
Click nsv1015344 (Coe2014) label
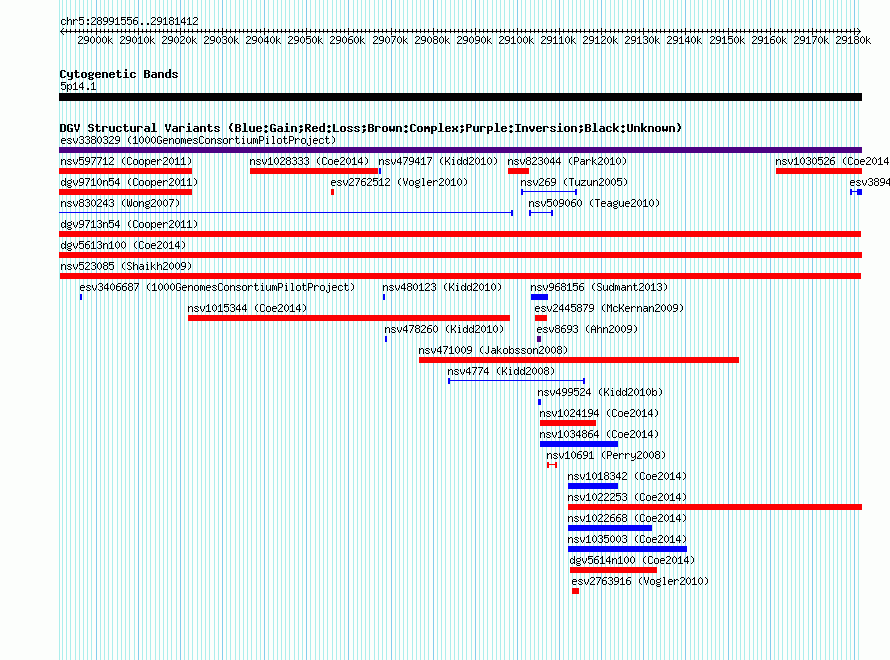click(x=247, y=308)
